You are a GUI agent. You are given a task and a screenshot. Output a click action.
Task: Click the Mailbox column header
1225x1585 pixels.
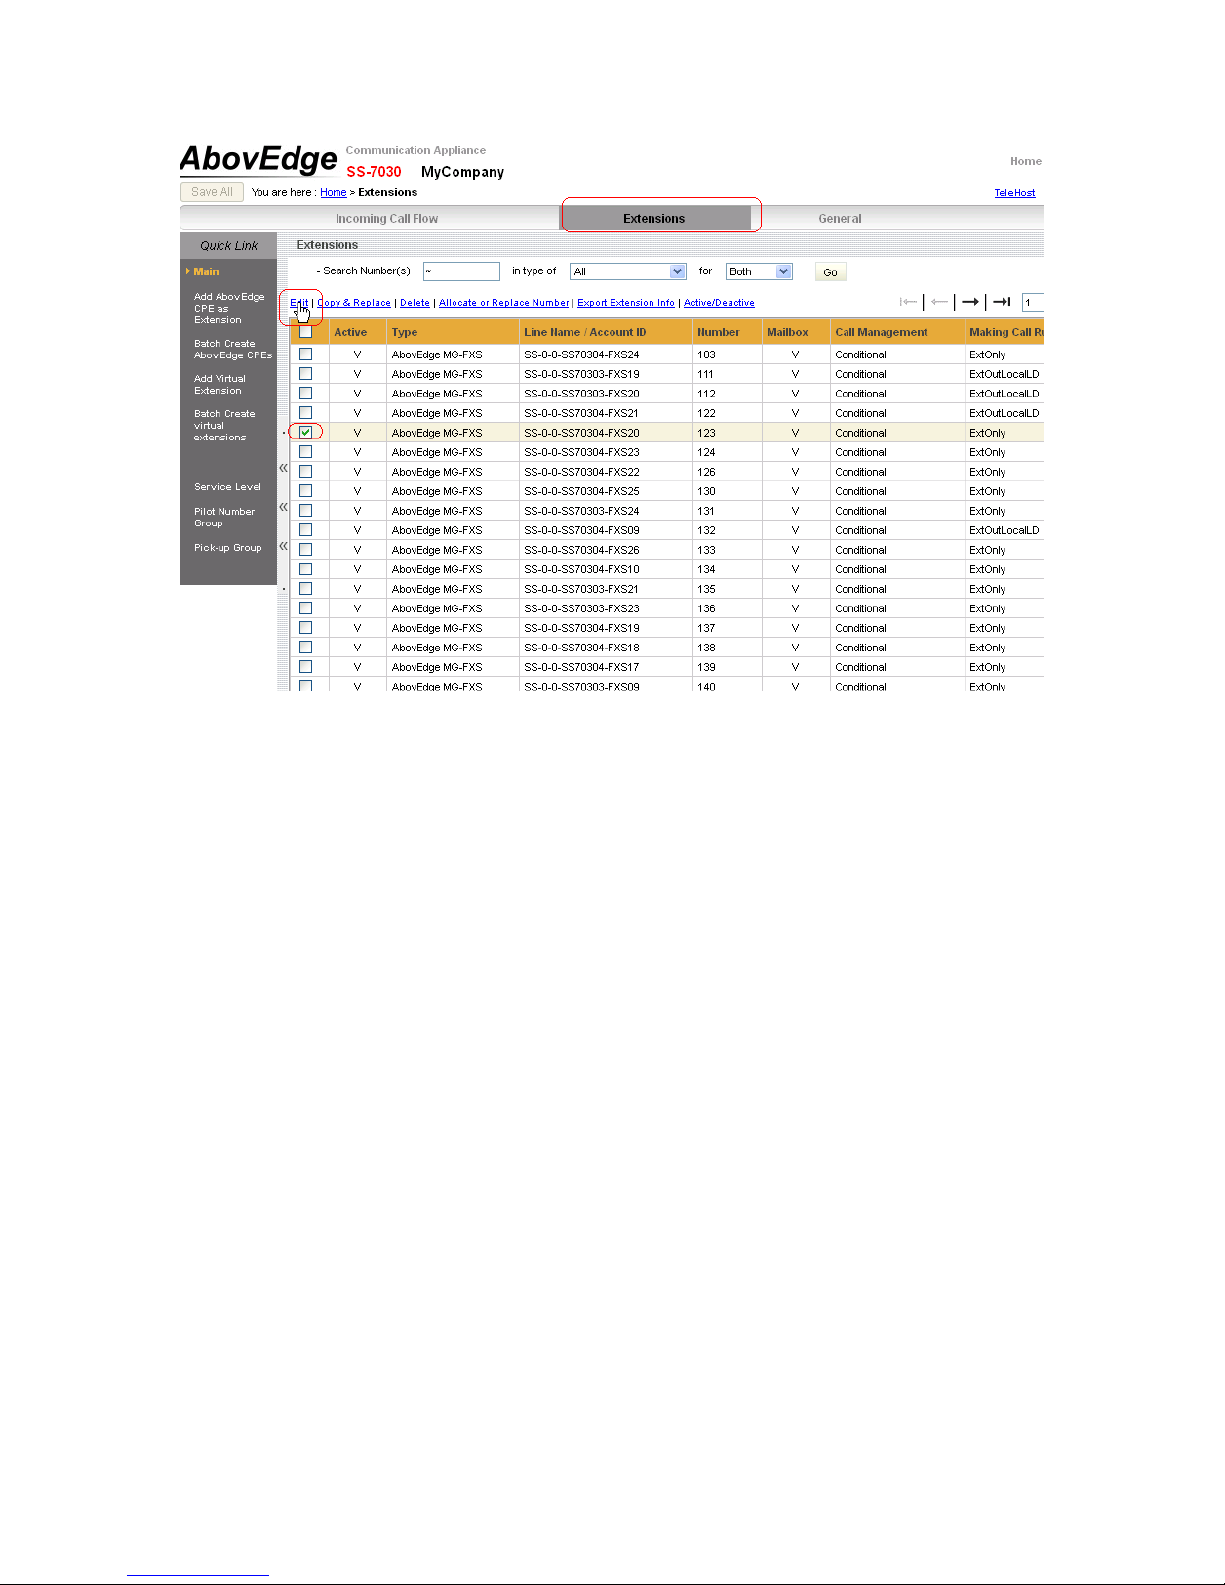click(788, 332)
